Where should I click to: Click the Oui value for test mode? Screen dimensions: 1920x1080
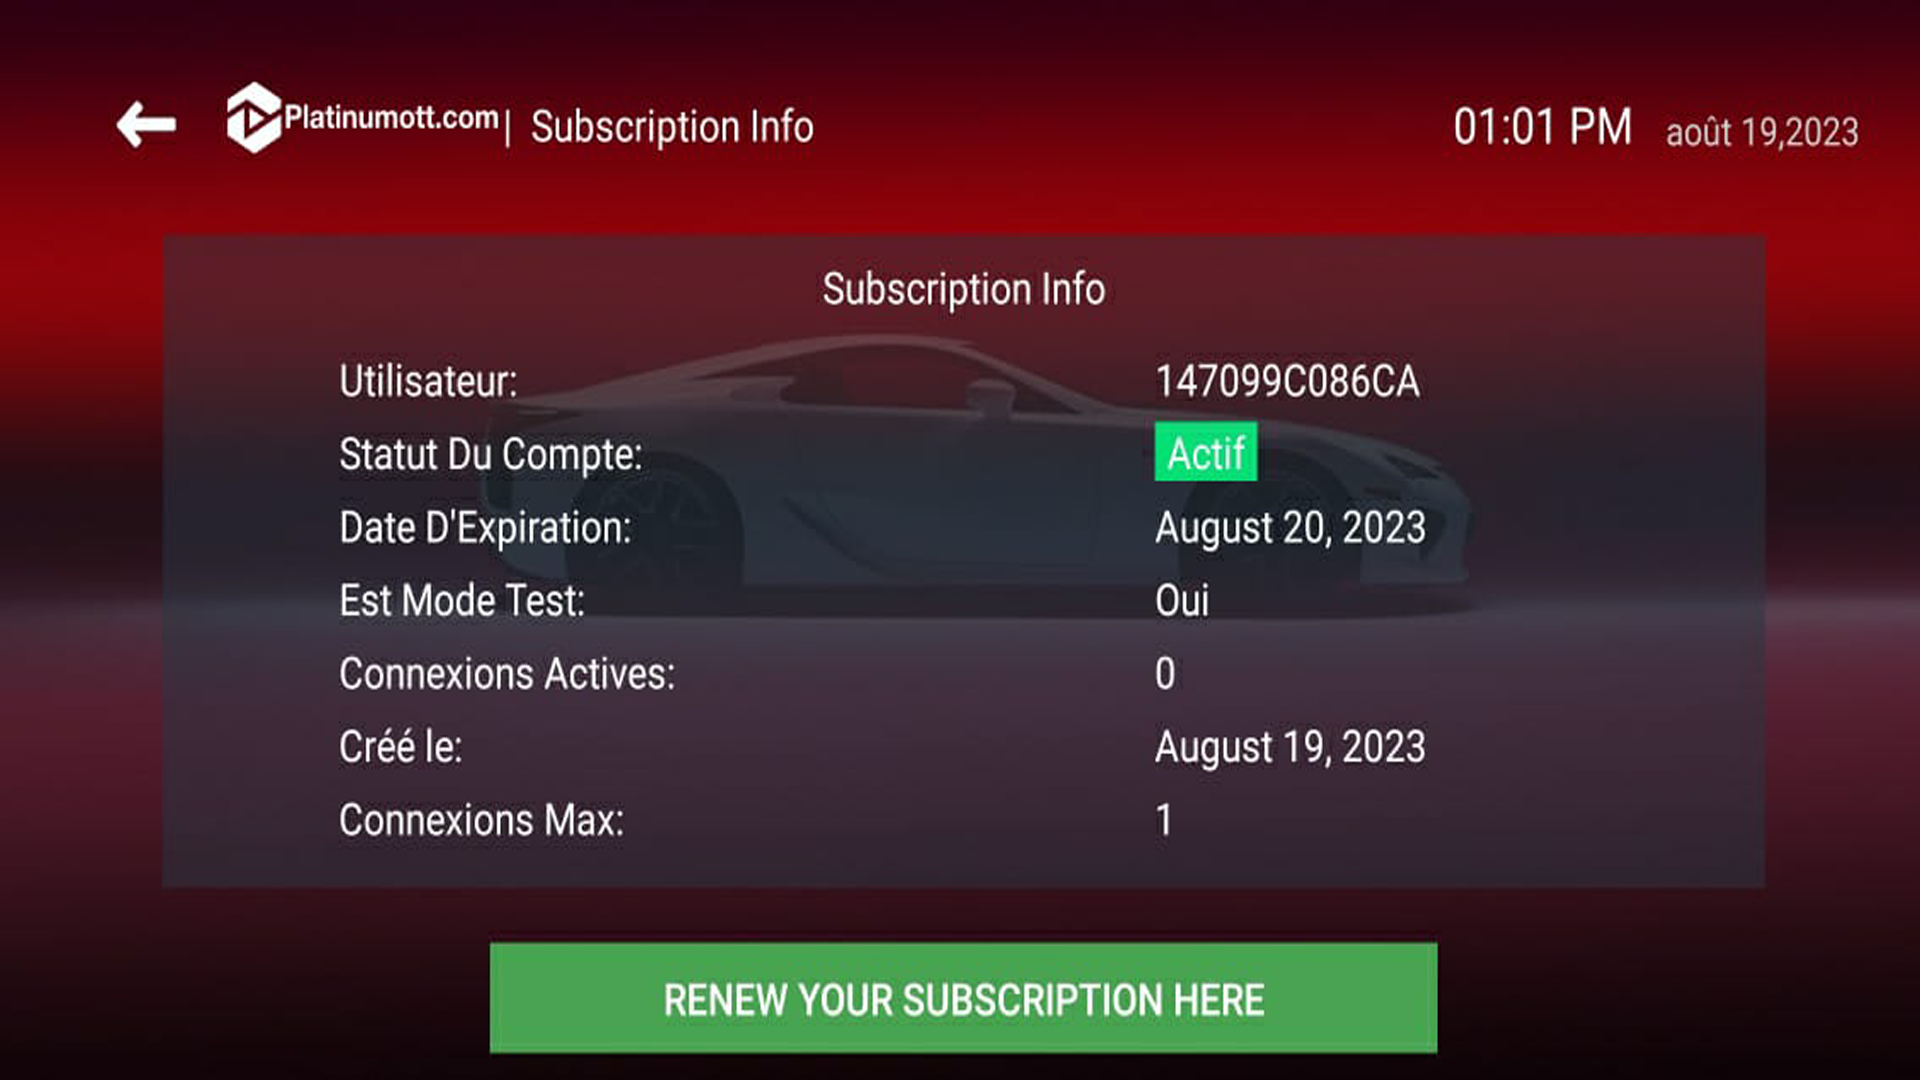click(1182, 601)
